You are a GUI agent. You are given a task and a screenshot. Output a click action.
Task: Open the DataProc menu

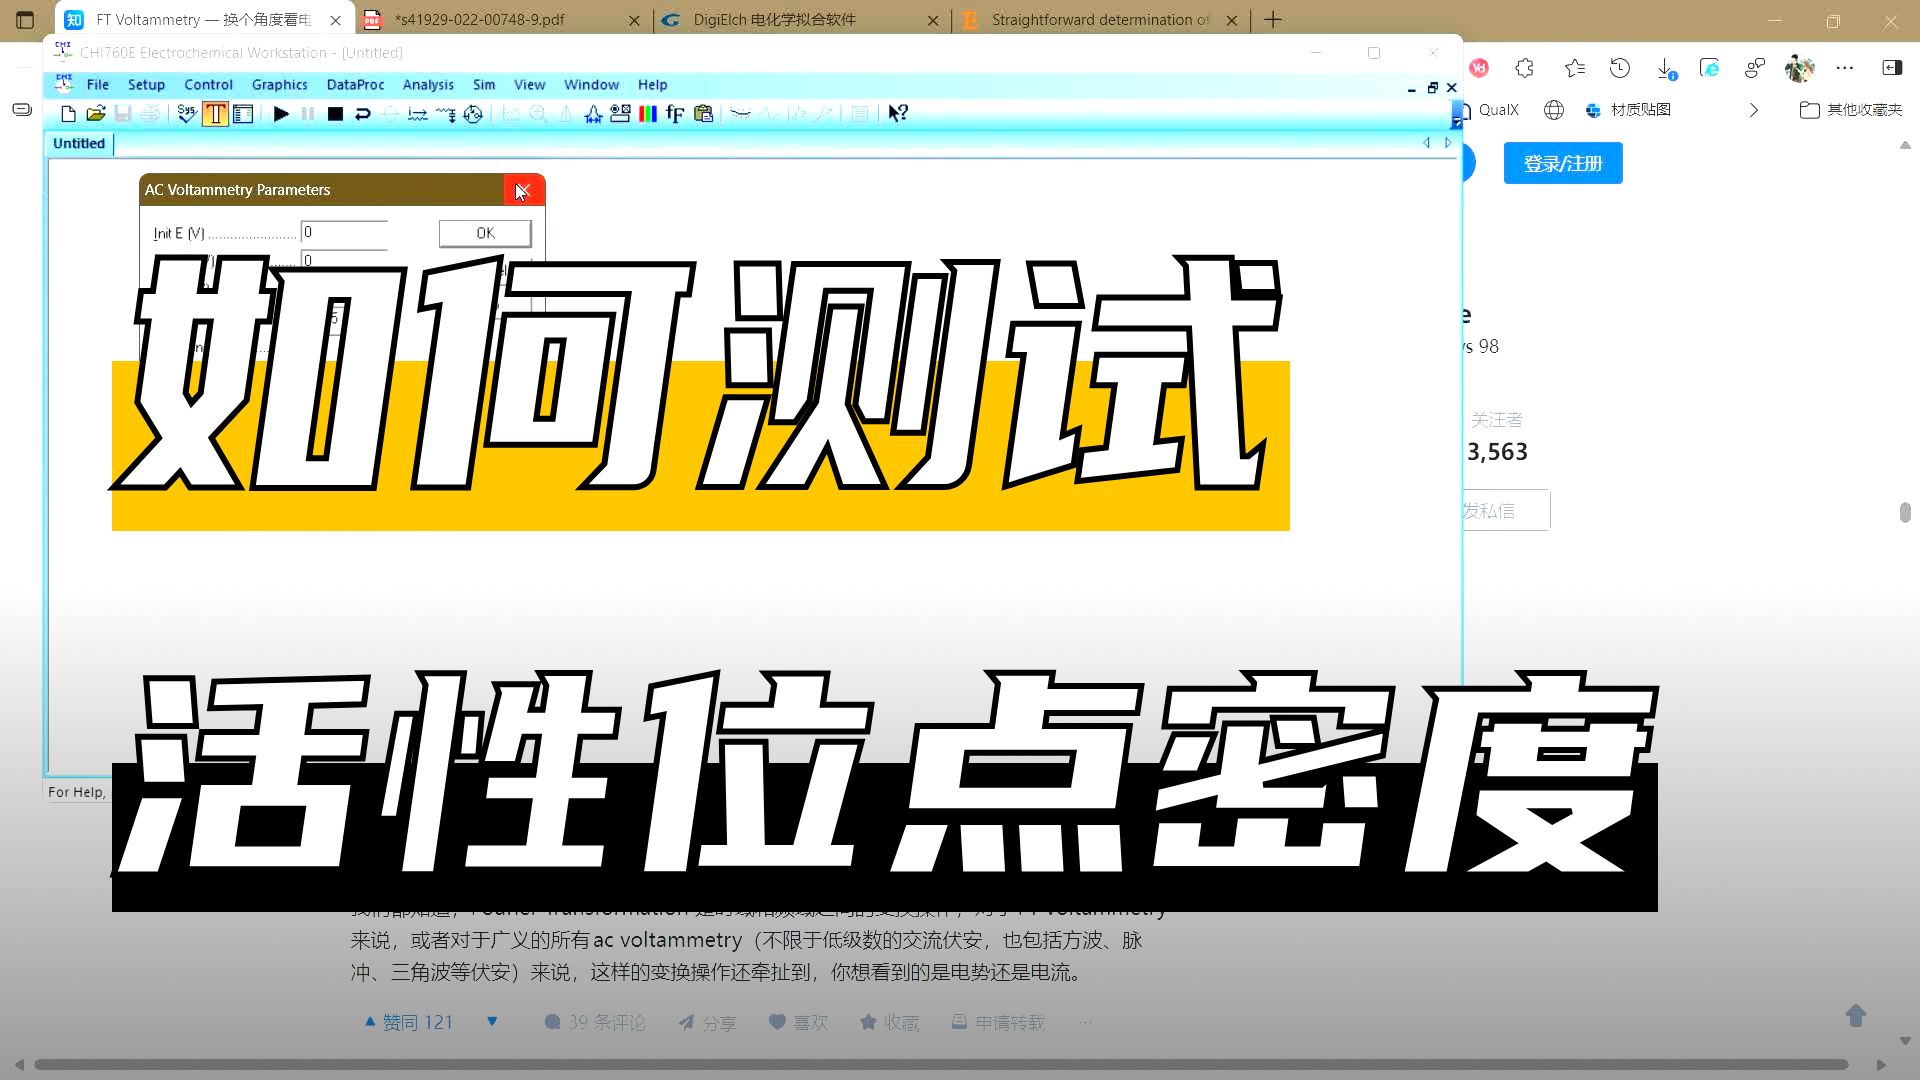(x=355, y=85)
